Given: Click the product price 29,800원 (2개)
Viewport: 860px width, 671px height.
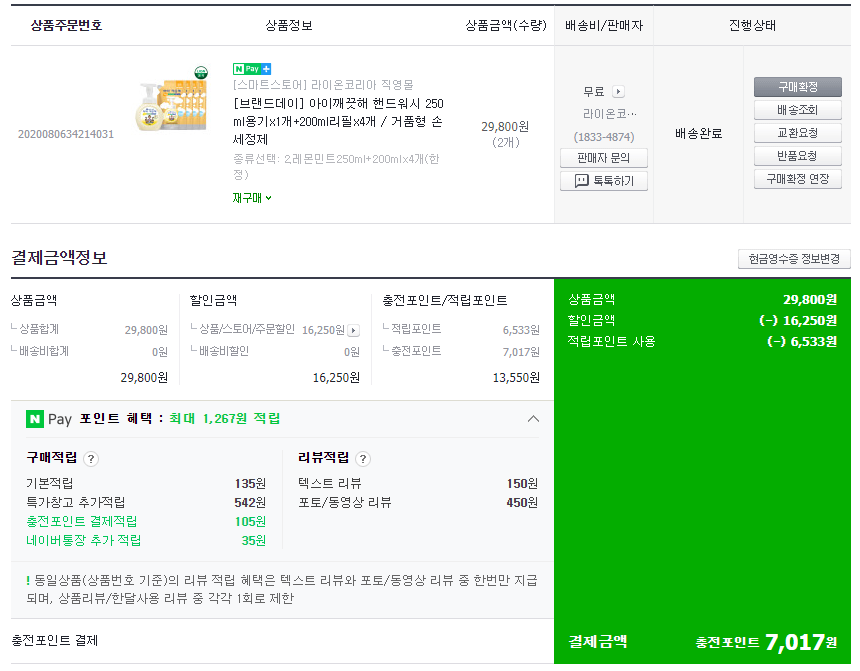Looking at the screenshot, I should point(505,134).
